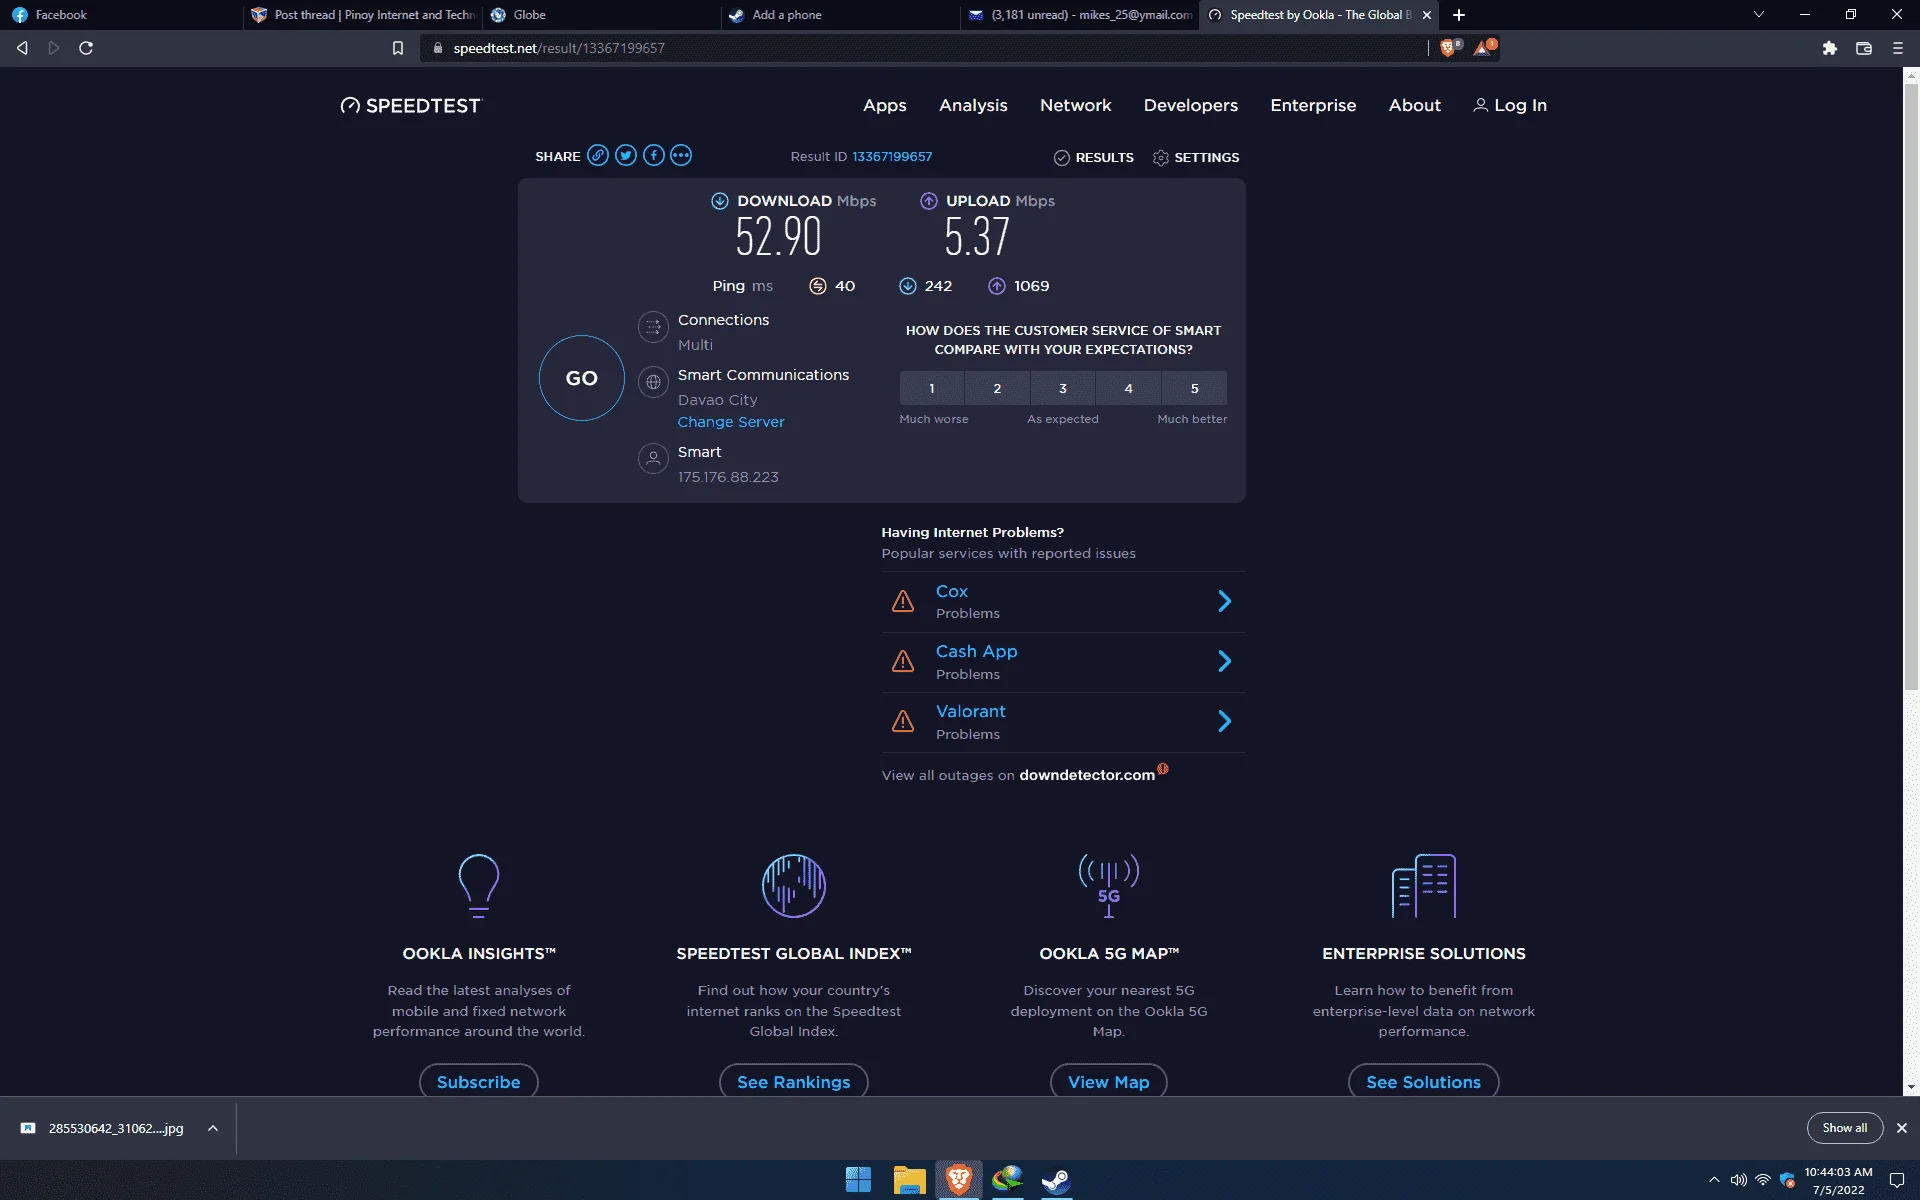
Task: Open the About menu
Action: 1414,105
